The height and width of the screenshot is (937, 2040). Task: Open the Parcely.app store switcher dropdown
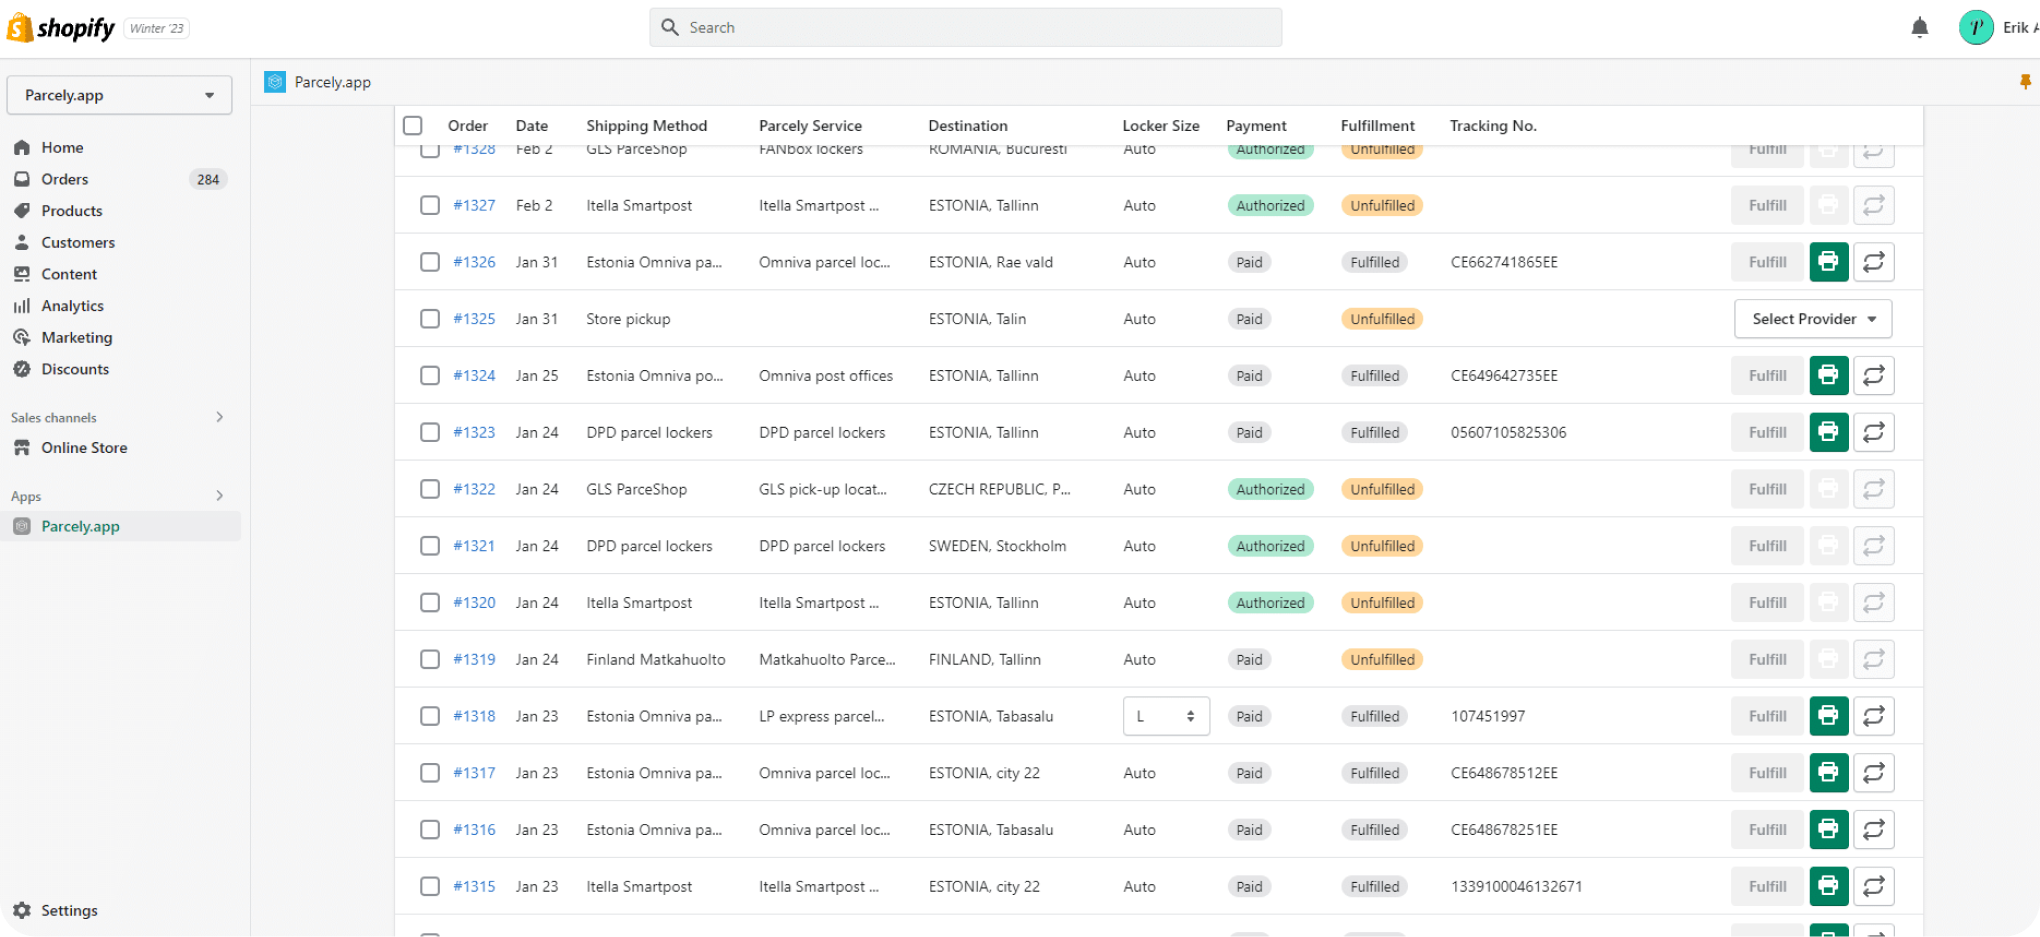click(x=119, y=95)
